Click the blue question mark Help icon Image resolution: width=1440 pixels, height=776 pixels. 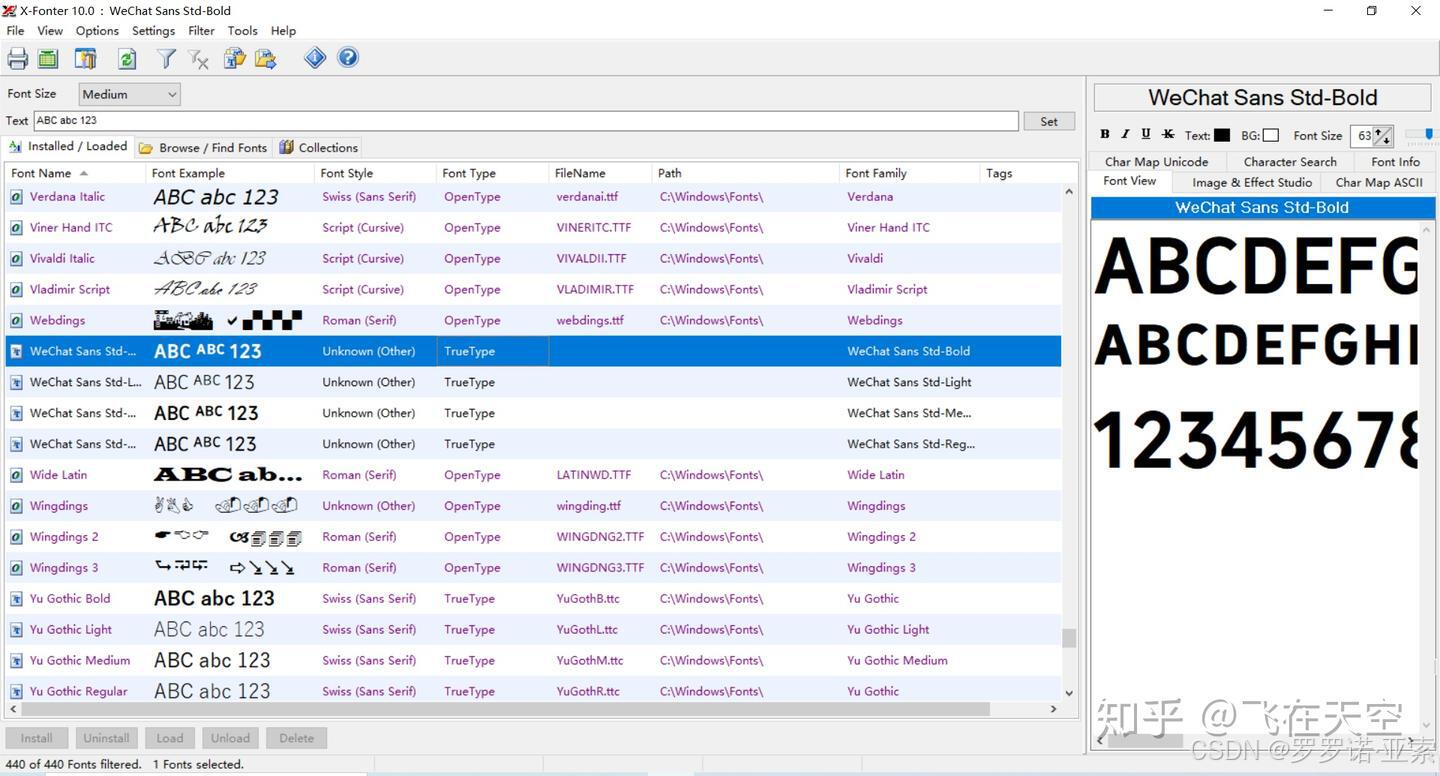click(348, 58)
